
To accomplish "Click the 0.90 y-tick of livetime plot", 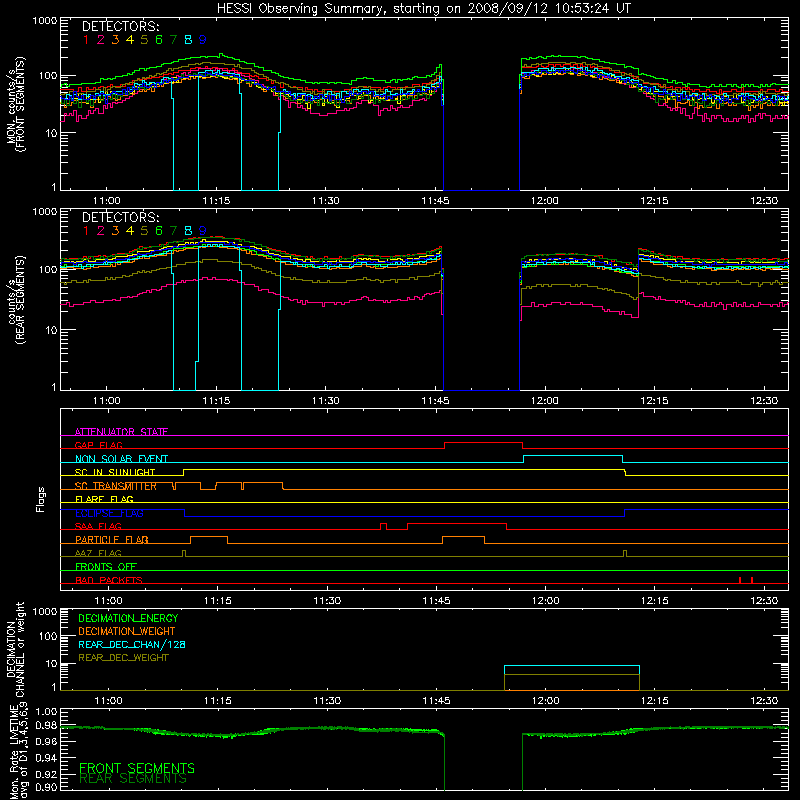I will [46, 787].
